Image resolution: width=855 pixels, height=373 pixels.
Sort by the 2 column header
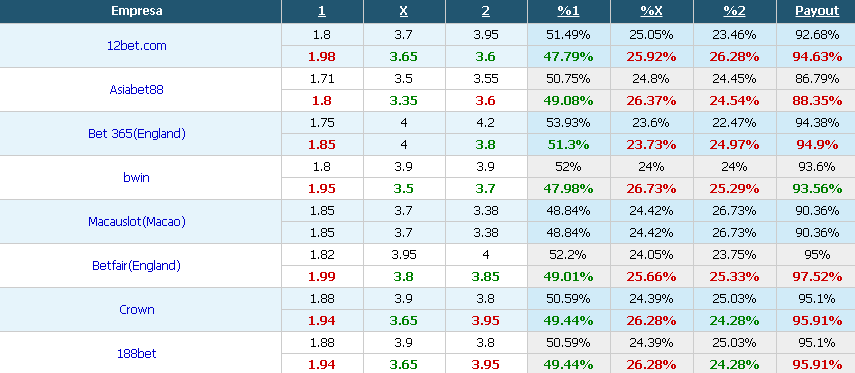pyautogui.click(x=486, y=11)
